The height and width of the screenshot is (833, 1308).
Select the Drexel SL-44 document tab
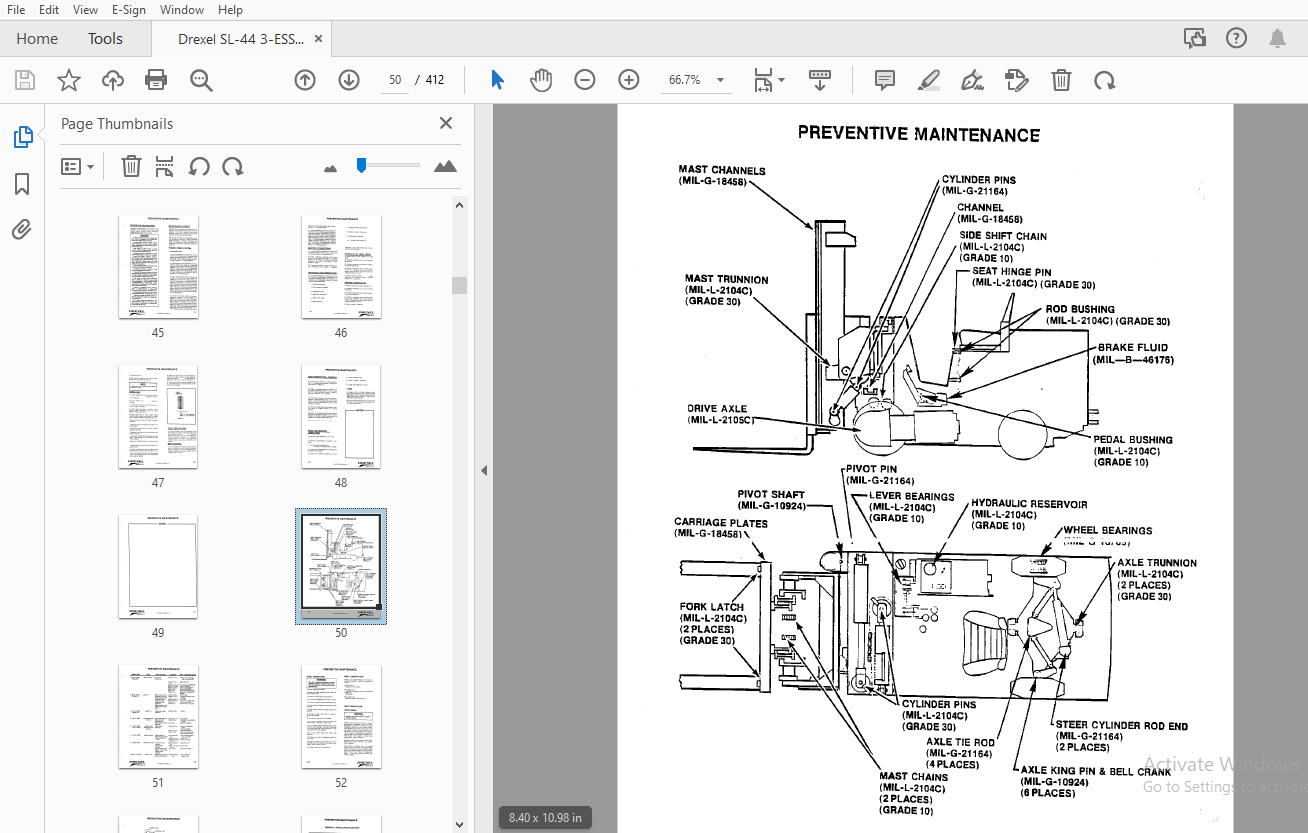pyautogui.click(x=240, y=39)
